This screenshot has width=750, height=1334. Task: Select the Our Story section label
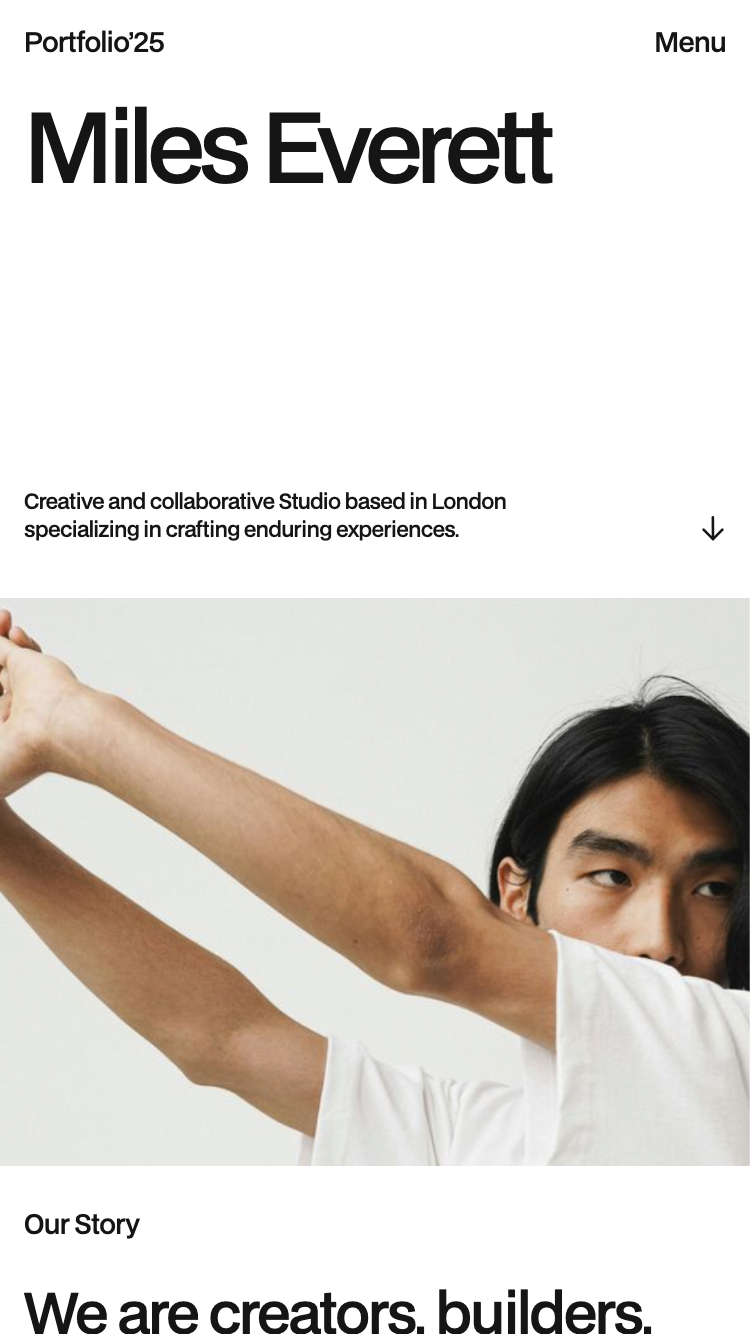click(81, 1224)
